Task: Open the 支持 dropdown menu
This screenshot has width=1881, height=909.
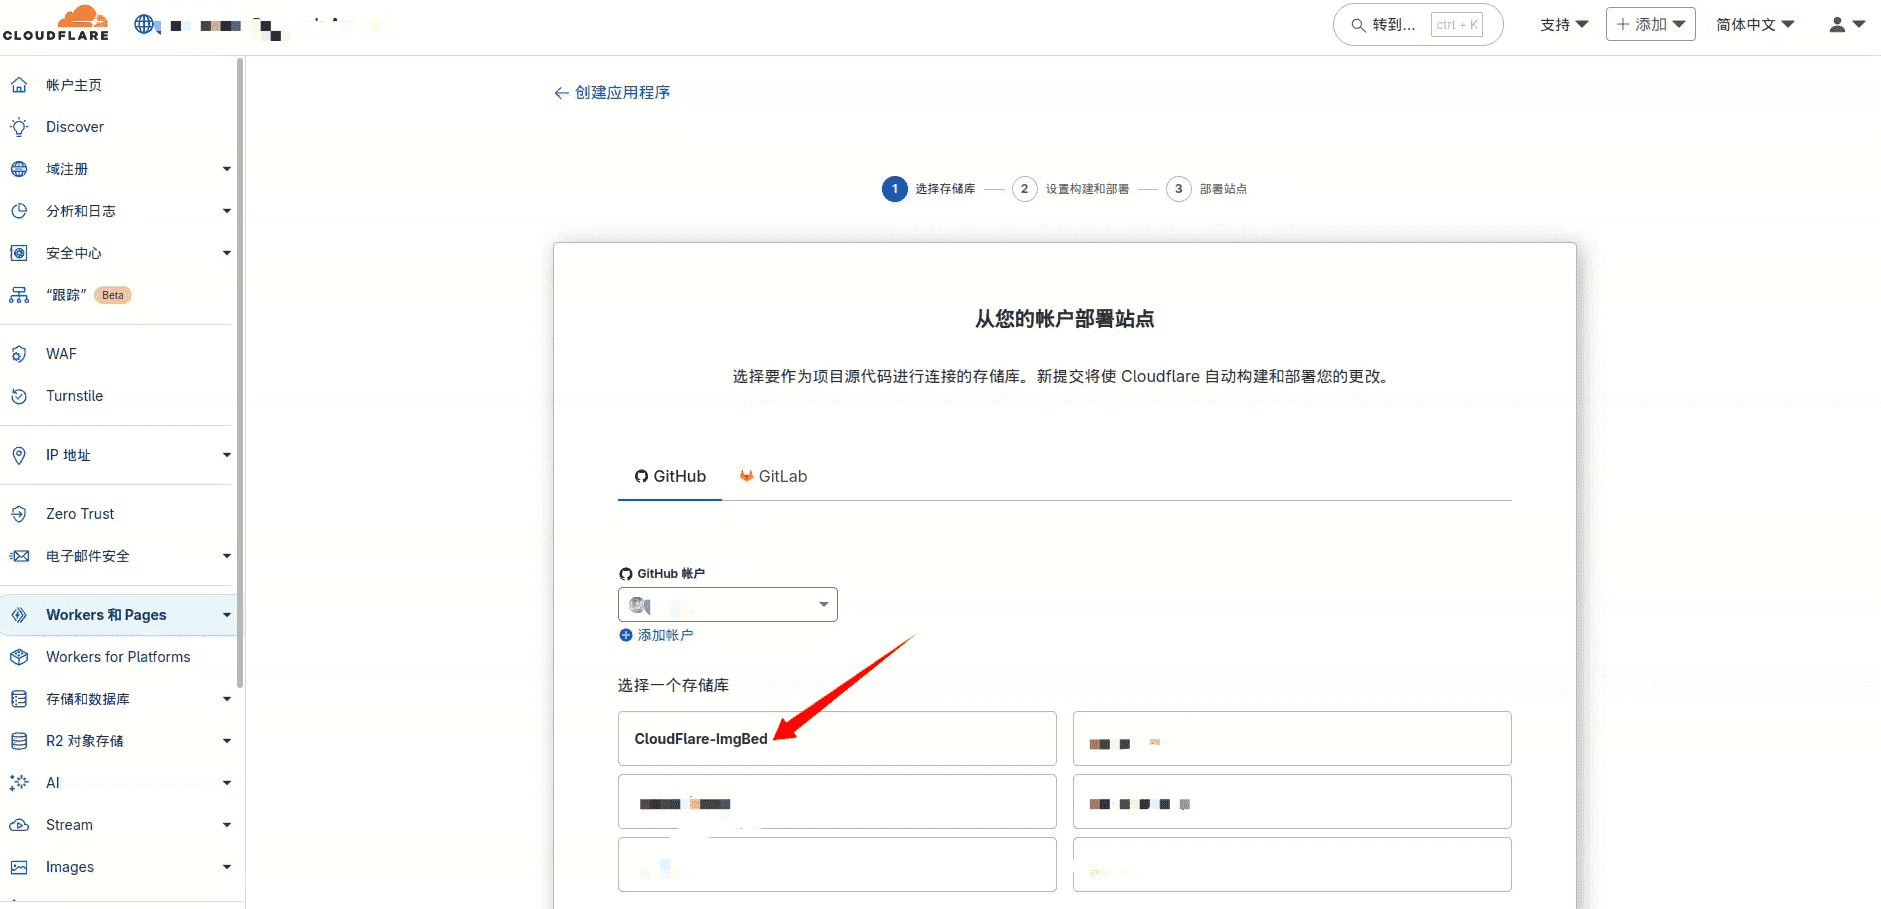Action: (x=1564, y=25)
